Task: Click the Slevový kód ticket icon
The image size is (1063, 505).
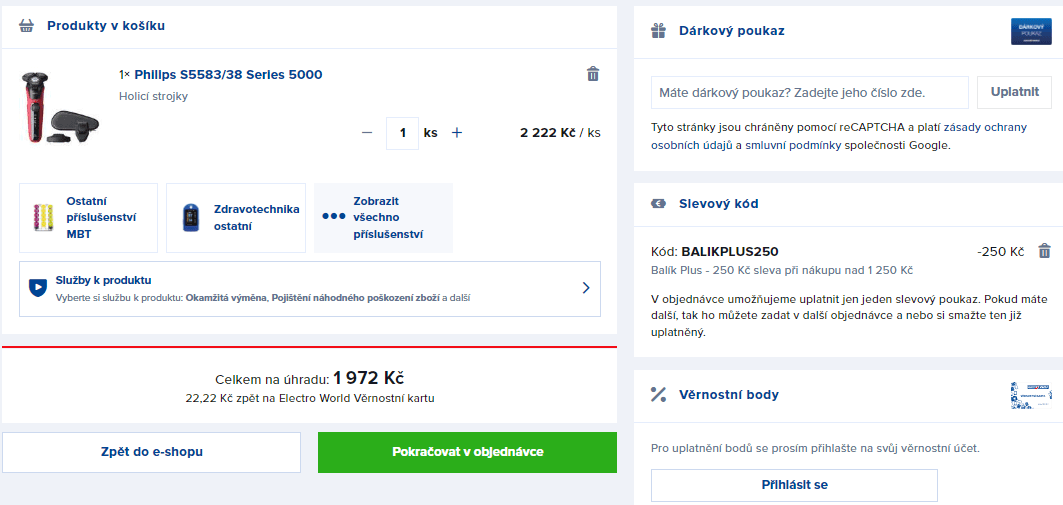Action: coord(658,203)
